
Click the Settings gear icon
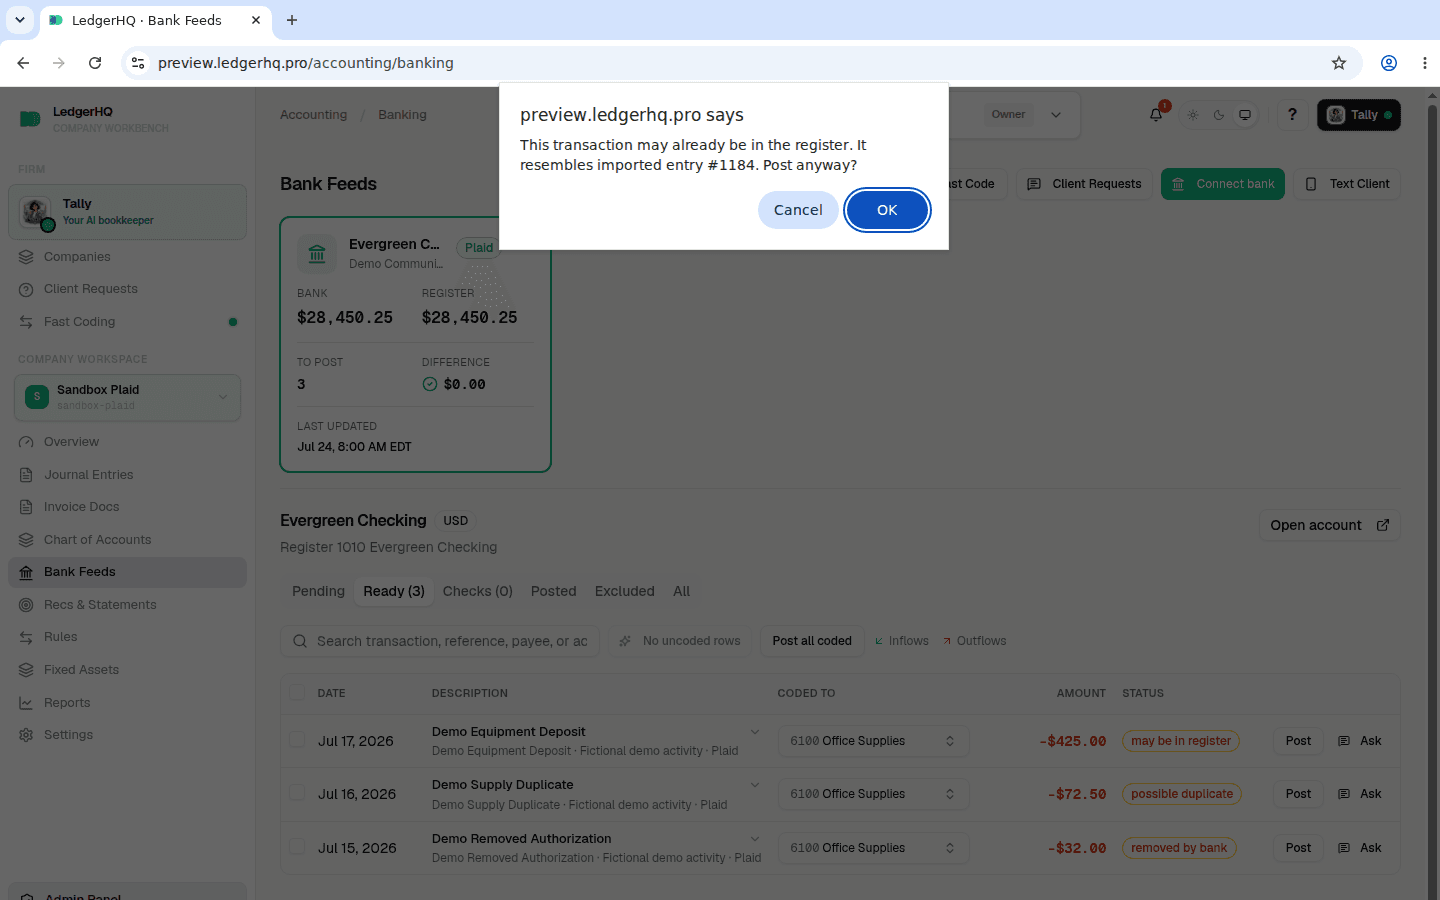(26, 735)
